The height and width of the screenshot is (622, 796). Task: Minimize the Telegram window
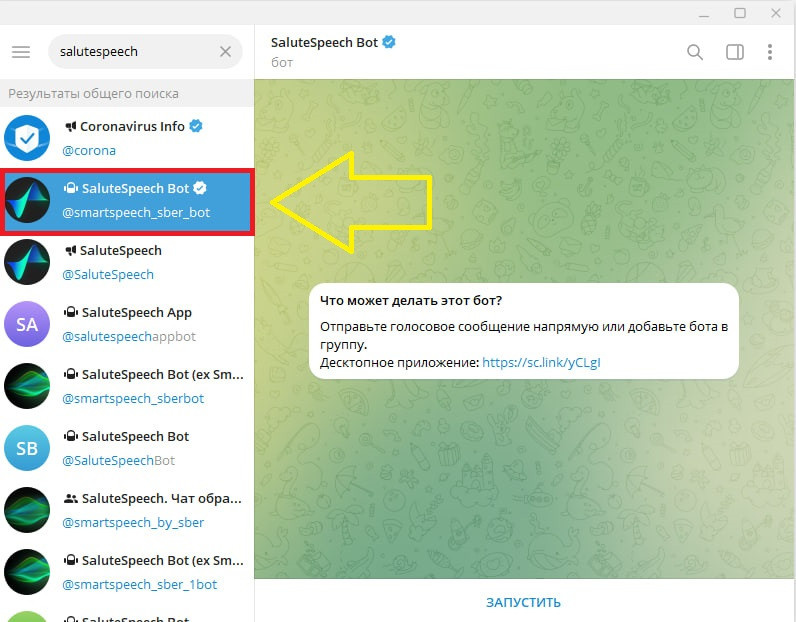704,14
